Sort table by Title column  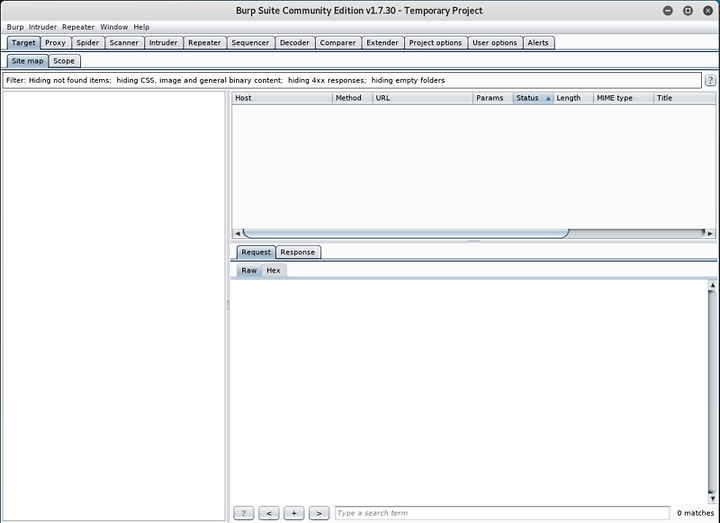click(x=684, y=98)
